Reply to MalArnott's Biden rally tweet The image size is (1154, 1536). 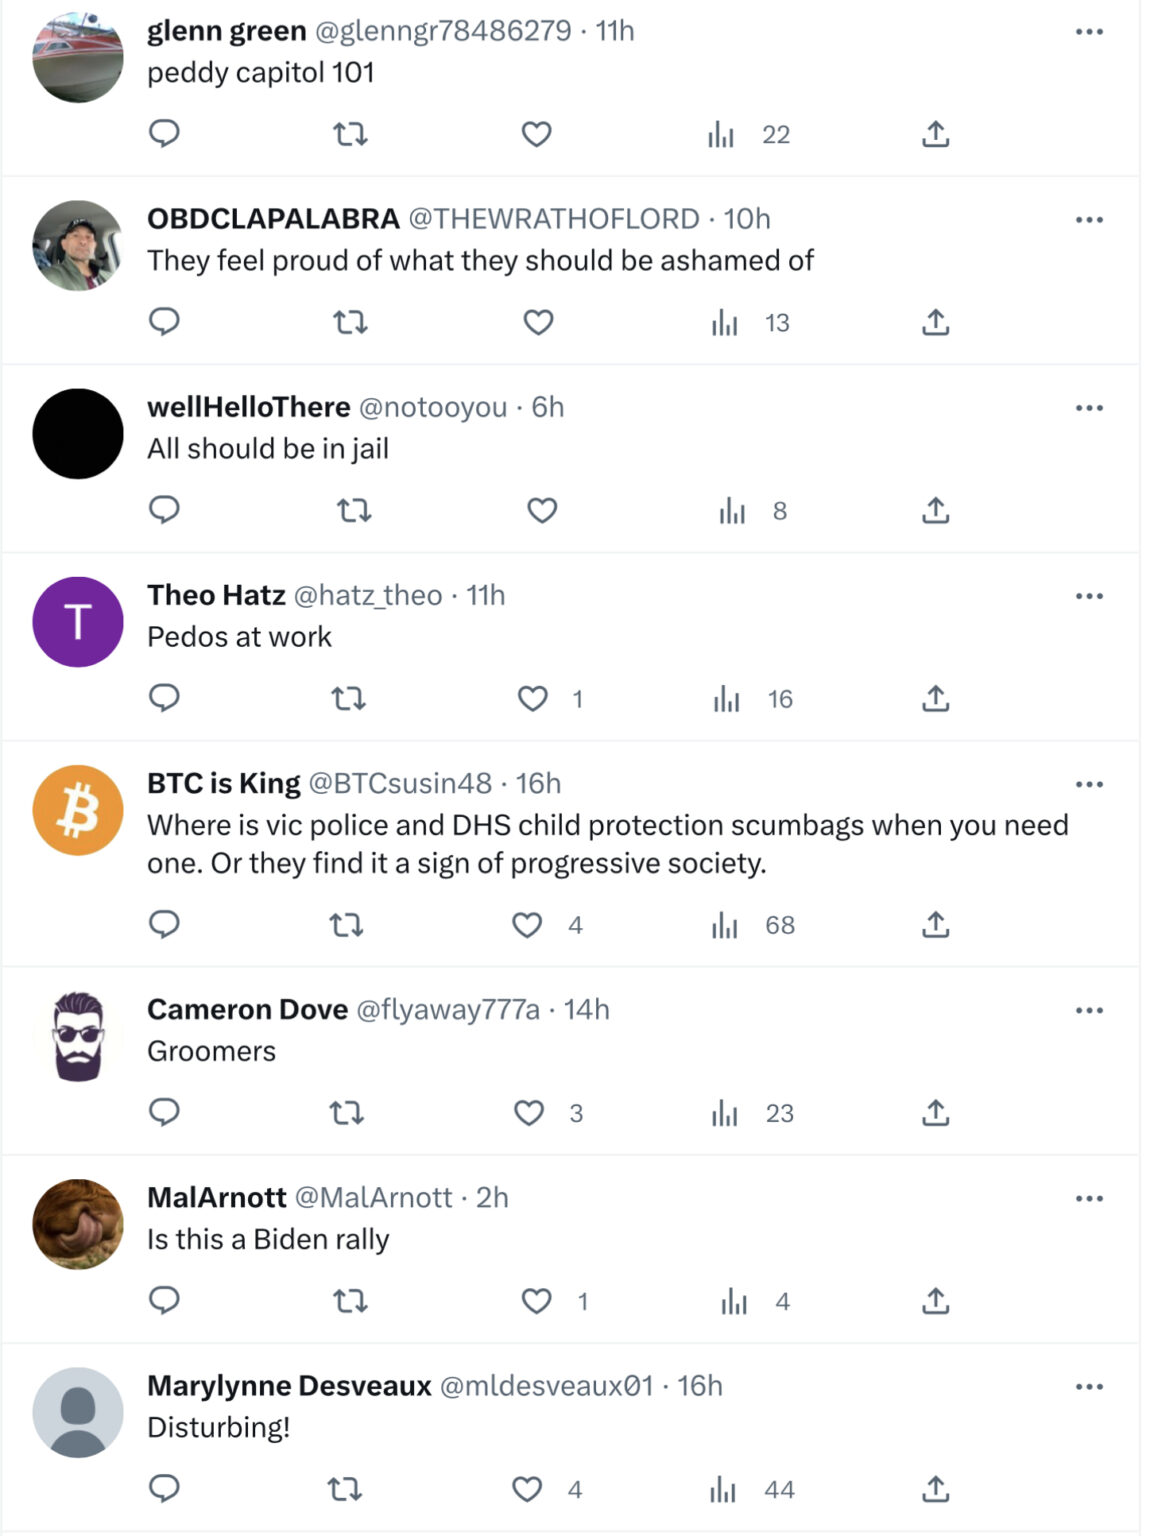(x=164, y=1300)
